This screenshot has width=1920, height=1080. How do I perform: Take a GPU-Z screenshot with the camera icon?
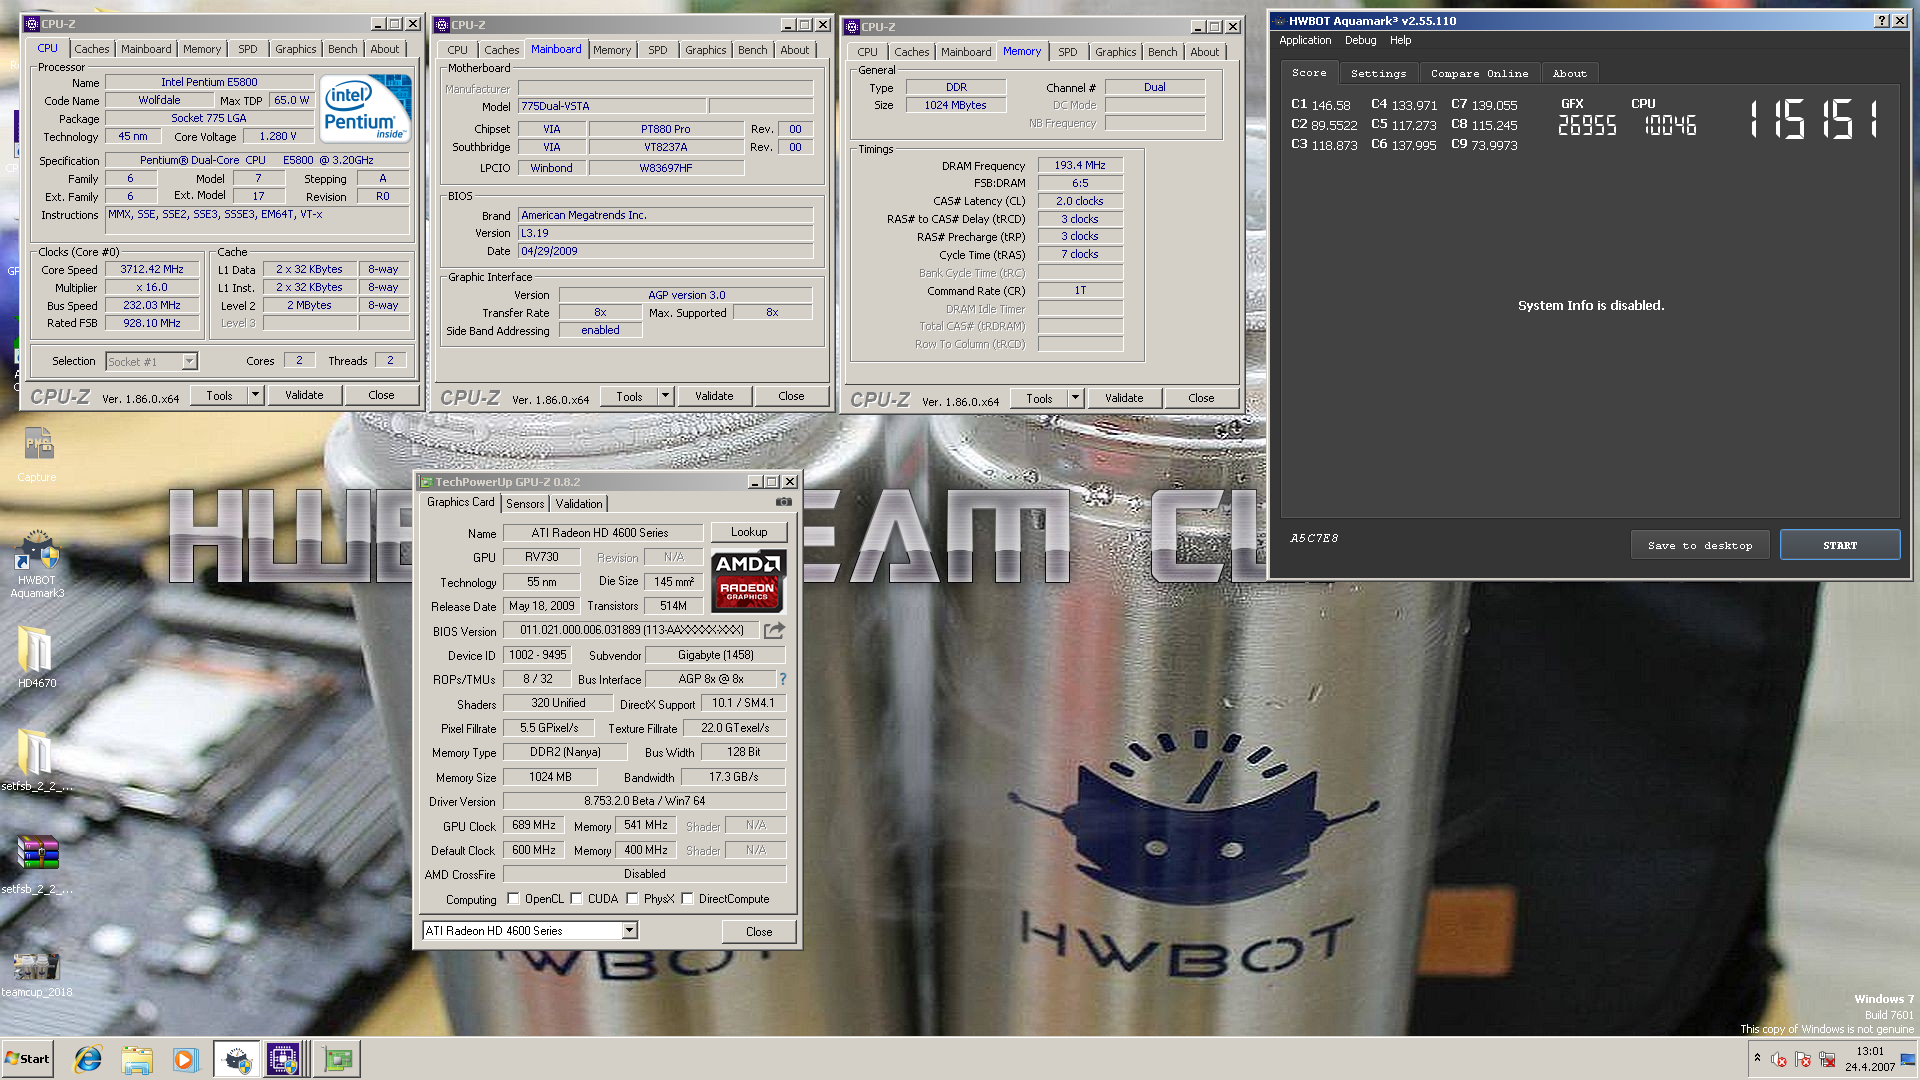(x=784, y=502)
